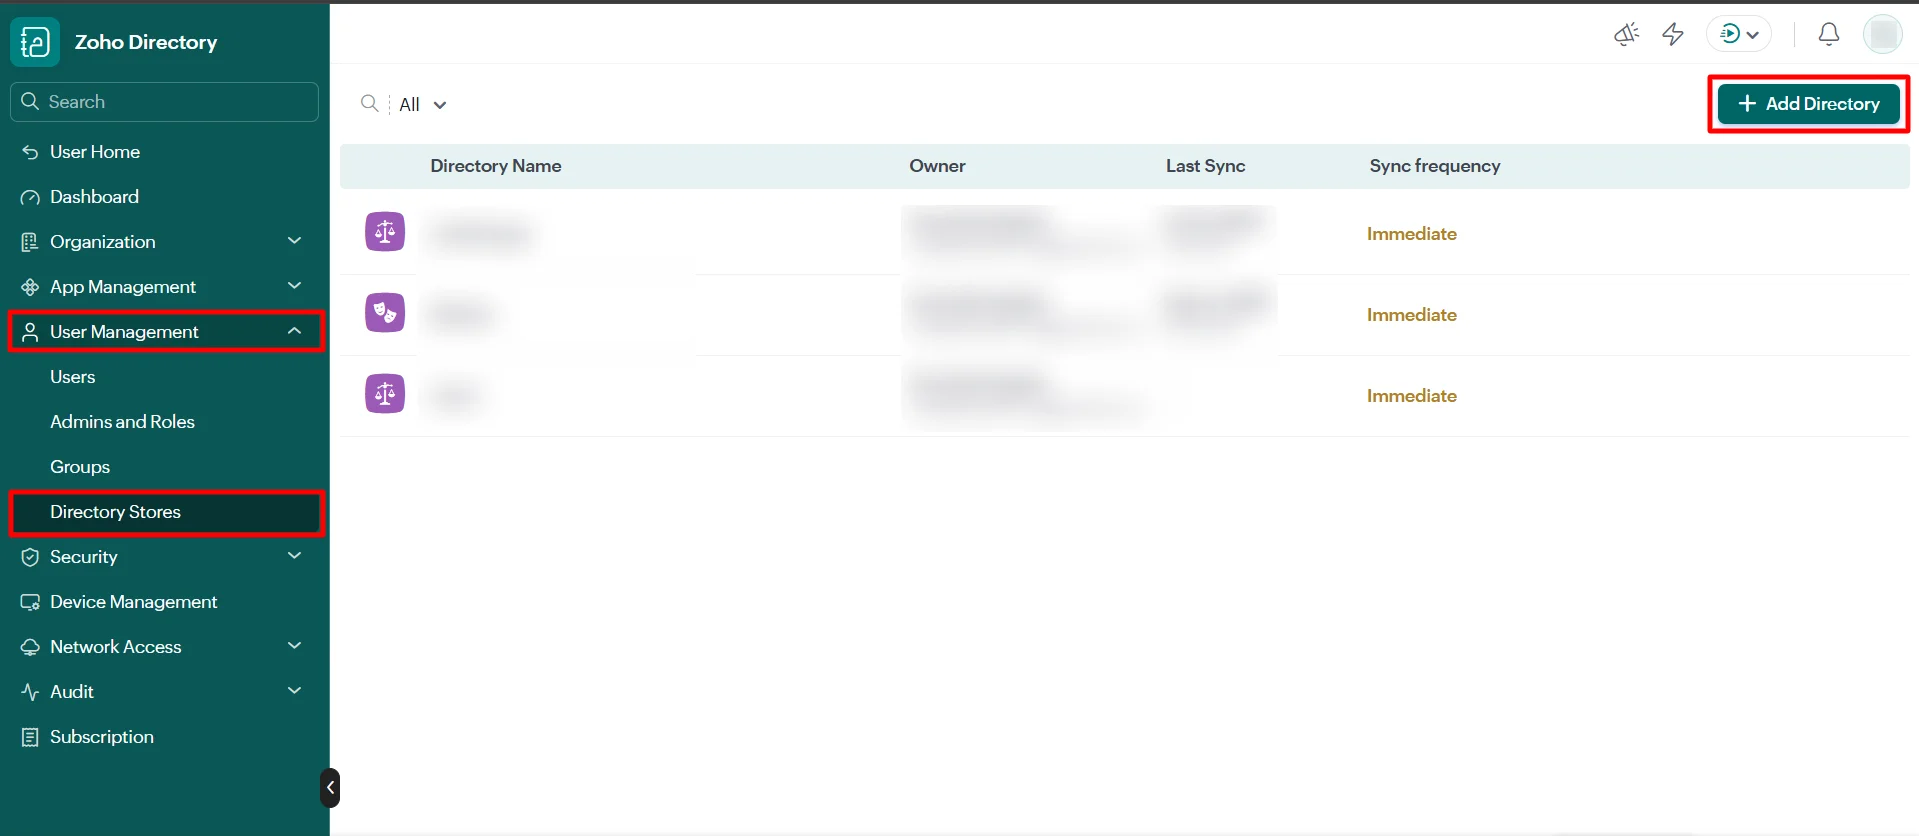Click the Network Access cloud icon
Image resolution: width=1919 pixels, height=836 pixels.
pyautogui.click(x=30, y=647)
